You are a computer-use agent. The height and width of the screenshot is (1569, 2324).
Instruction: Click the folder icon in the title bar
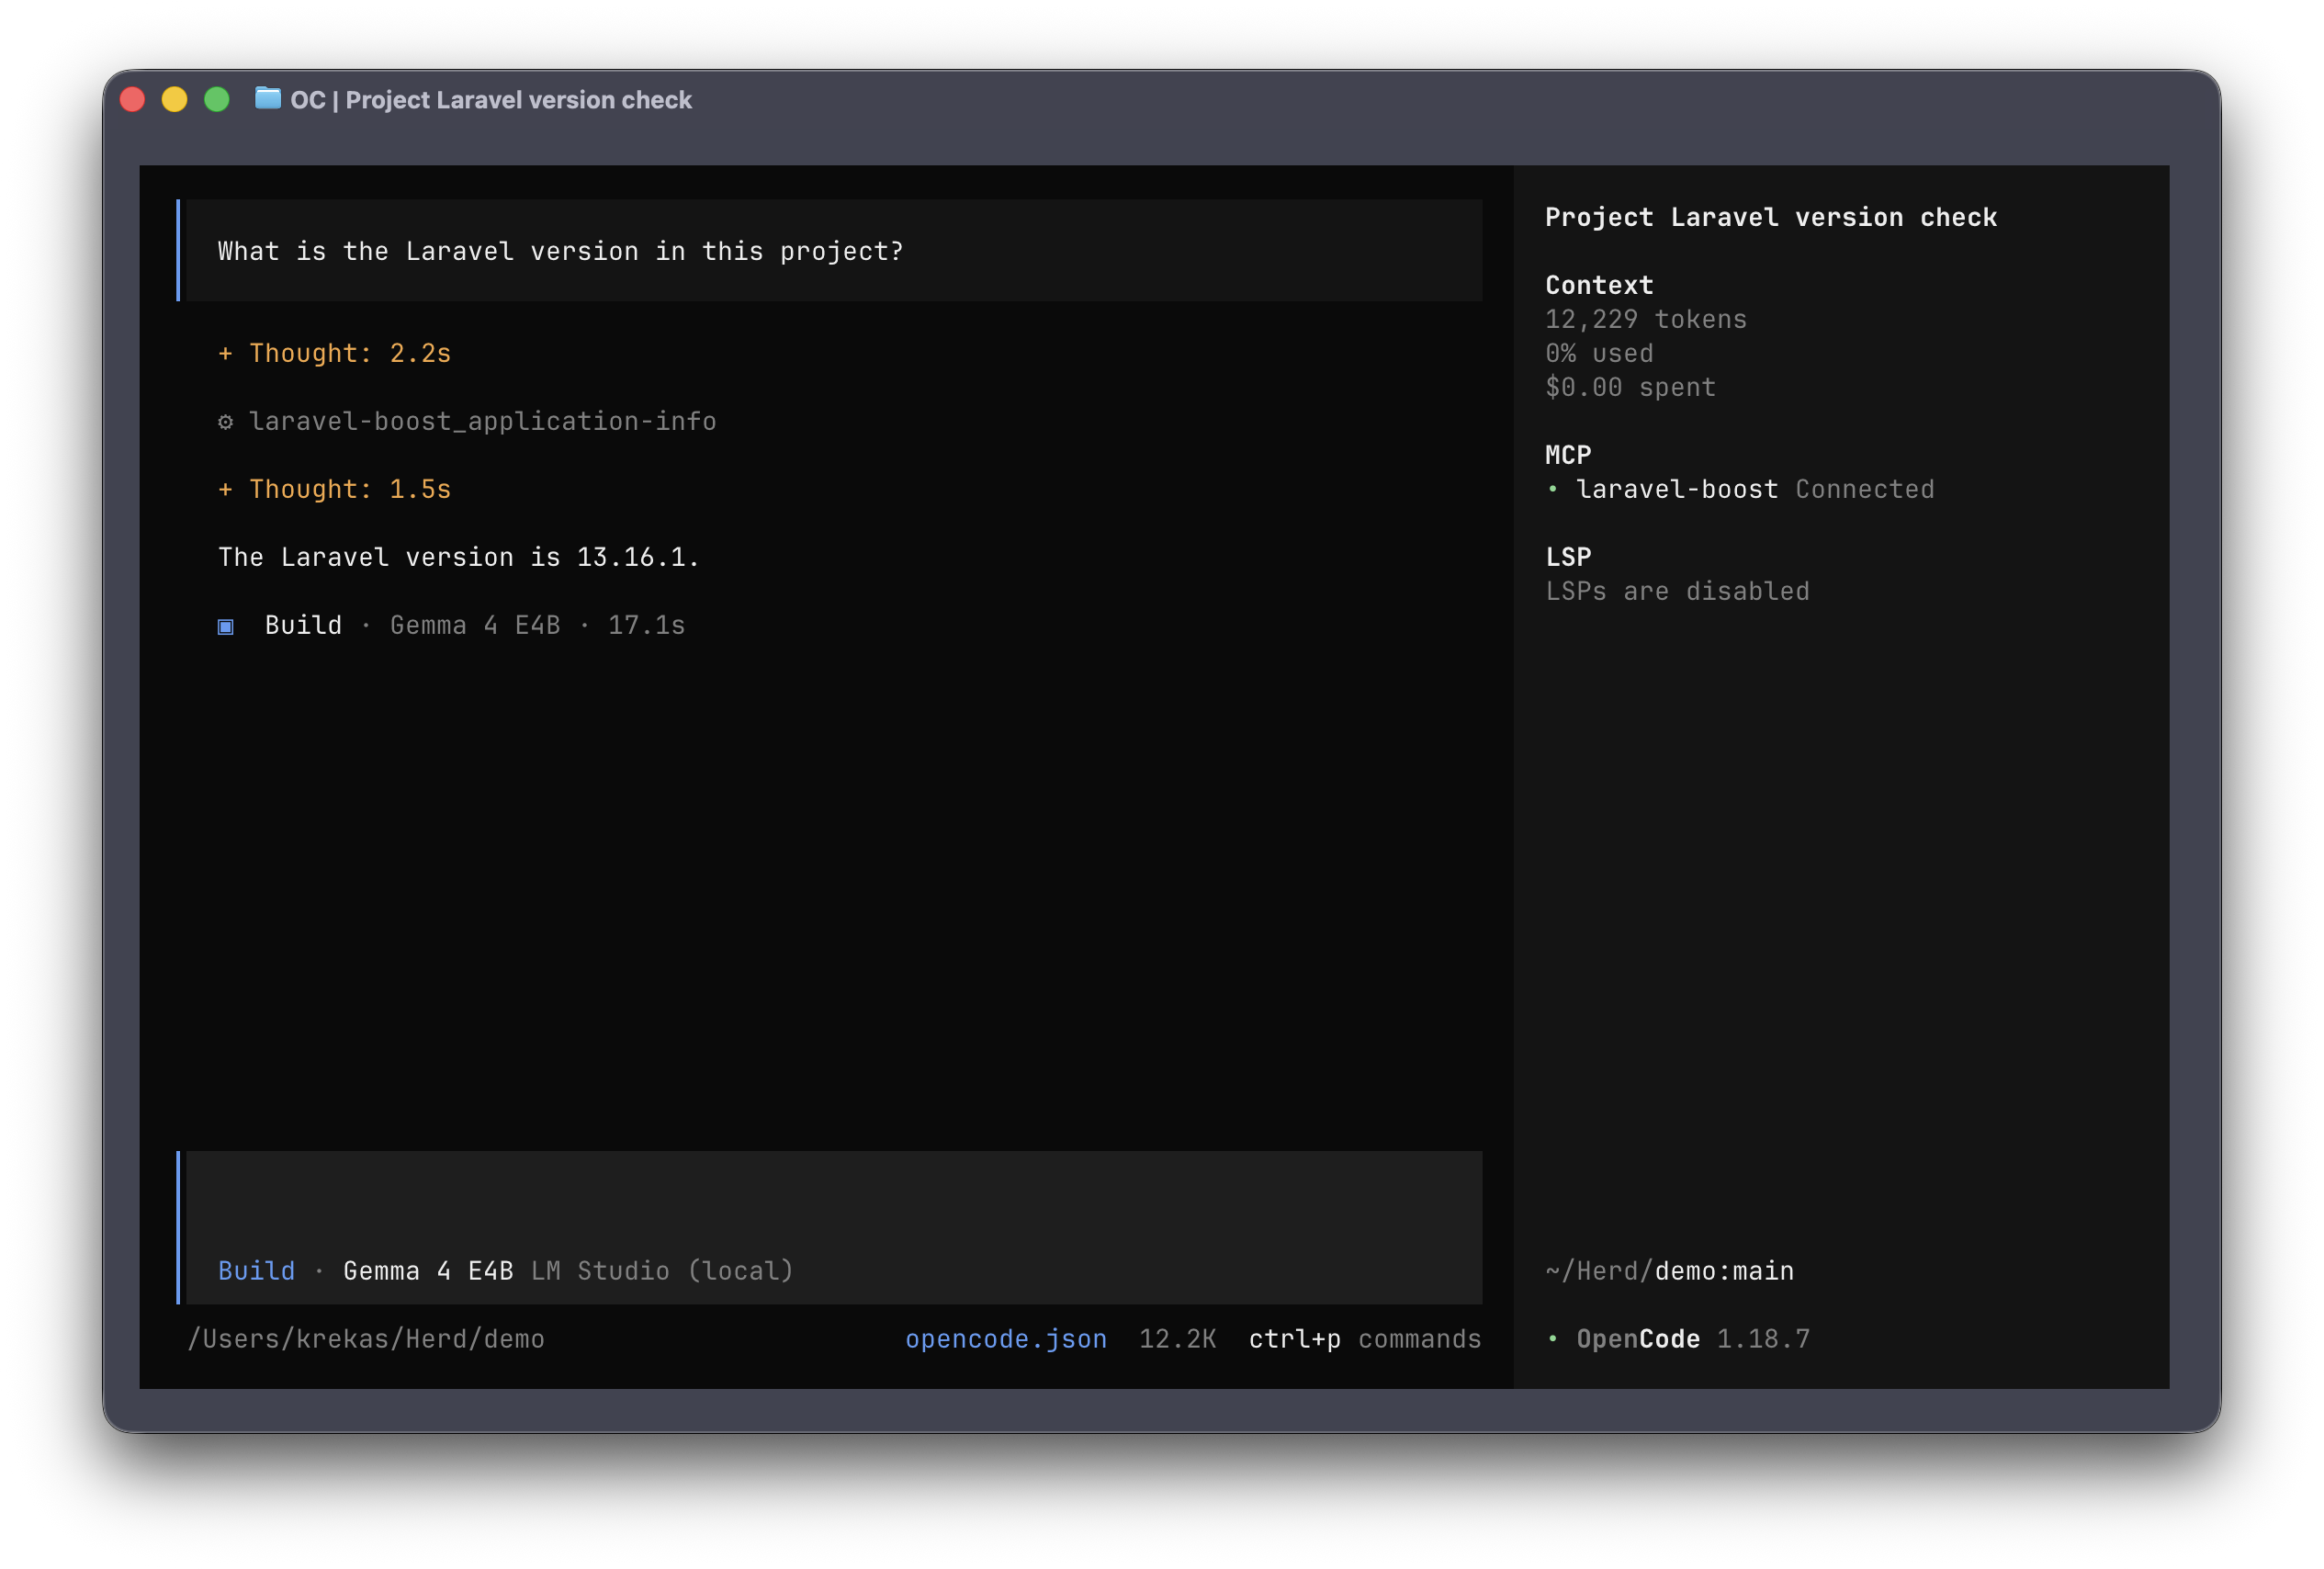[x=268, y=98]
